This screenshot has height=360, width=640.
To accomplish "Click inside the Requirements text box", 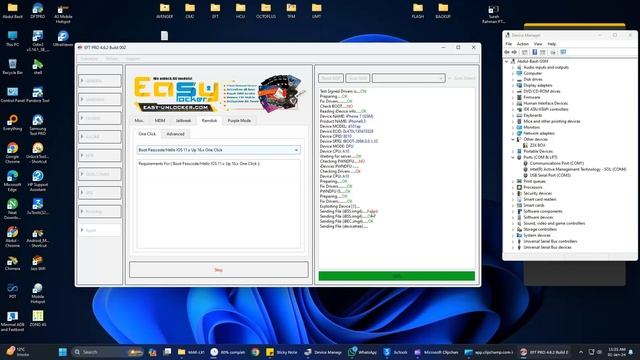I will pos(218,204).
